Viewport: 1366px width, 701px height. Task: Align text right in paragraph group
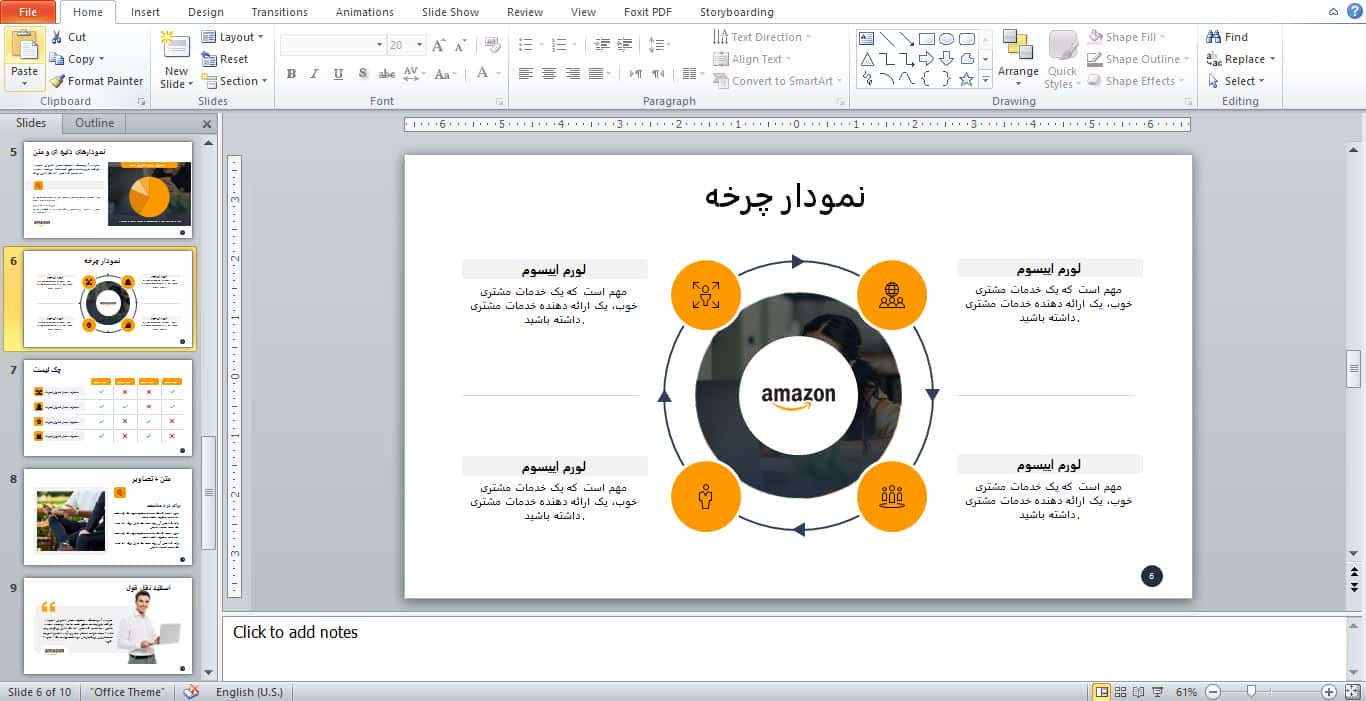click(x=572, y=73)
